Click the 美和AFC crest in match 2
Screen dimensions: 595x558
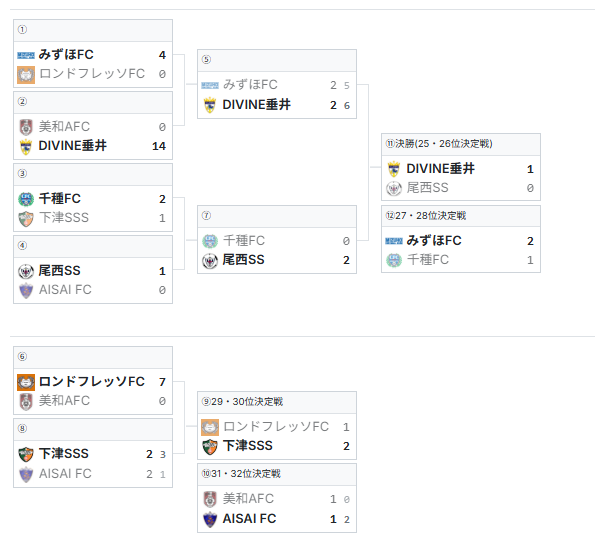(26, 127)
